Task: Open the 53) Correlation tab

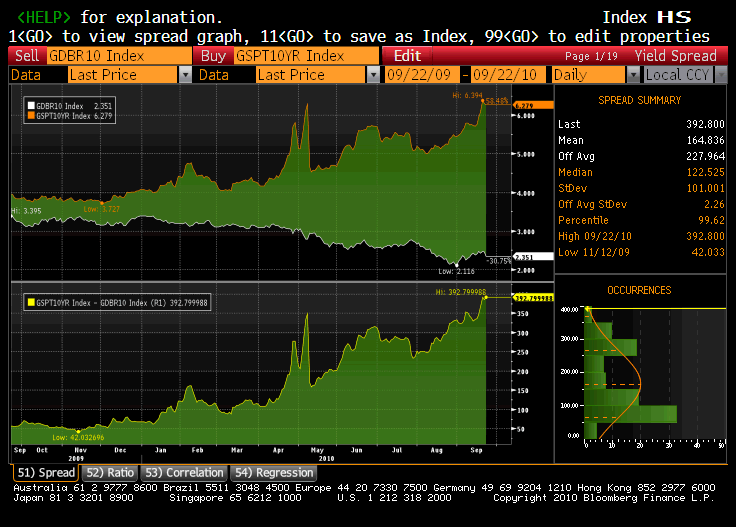Action: 184,472
